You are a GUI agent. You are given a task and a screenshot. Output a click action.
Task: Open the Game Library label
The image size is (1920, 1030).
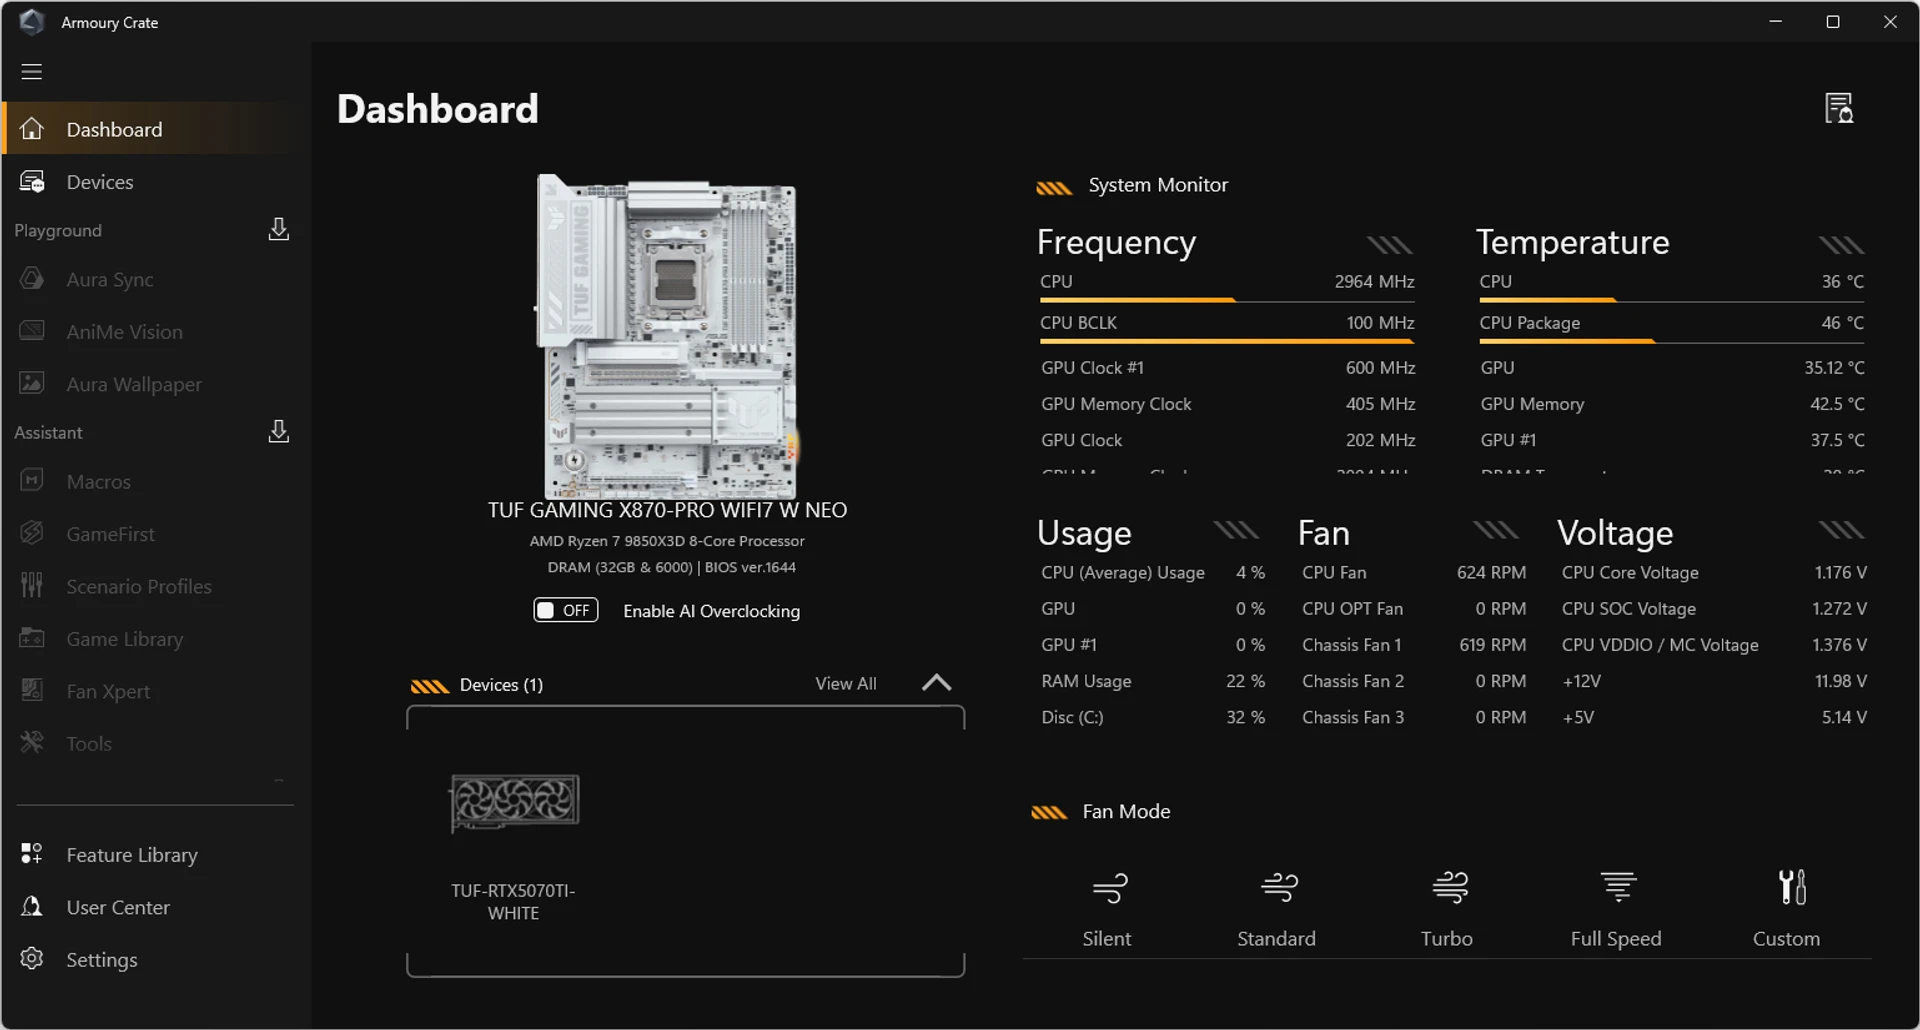[125, 639]
